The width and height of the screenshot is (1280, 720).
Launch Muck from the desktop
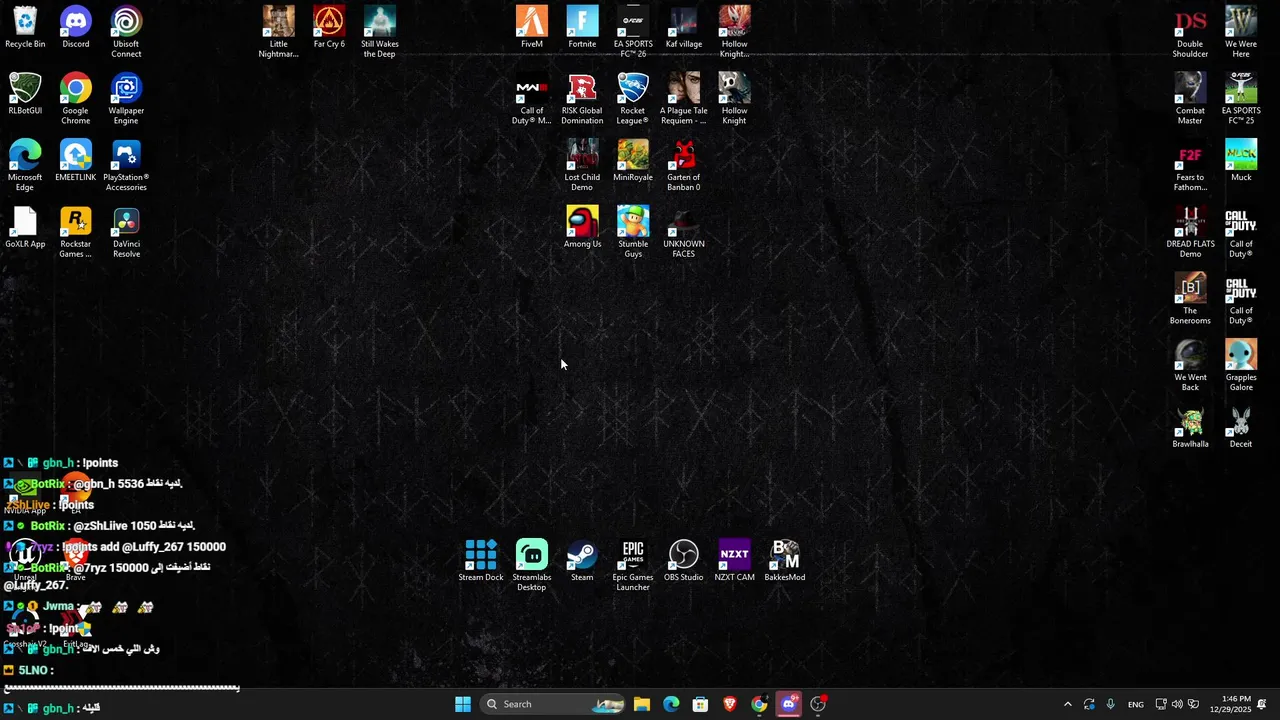point(1241,161)
